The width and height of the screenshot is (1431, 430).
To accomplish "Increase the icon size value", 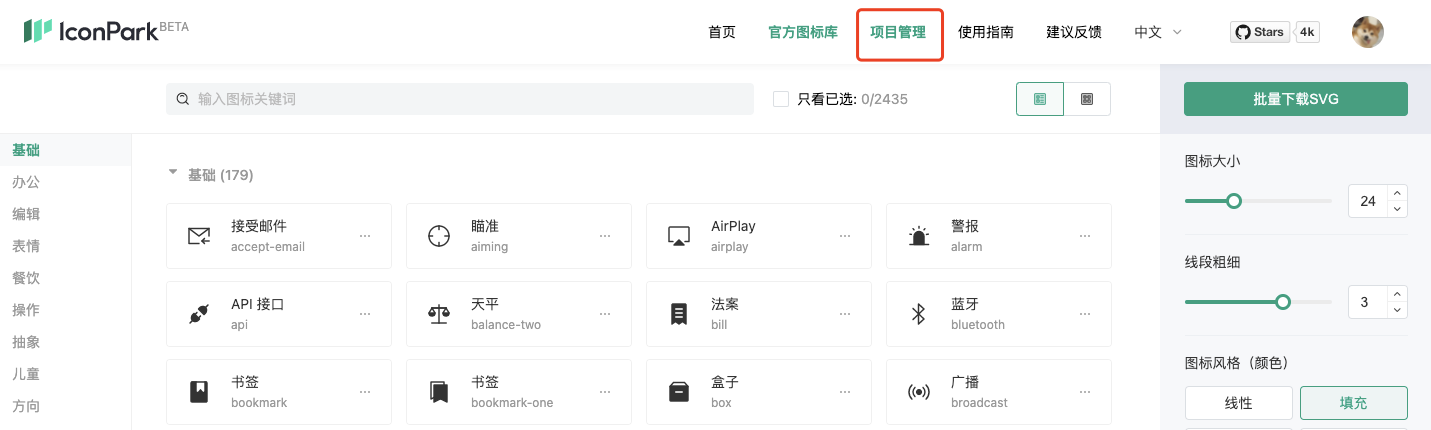I will click(x=1397, y=193).
